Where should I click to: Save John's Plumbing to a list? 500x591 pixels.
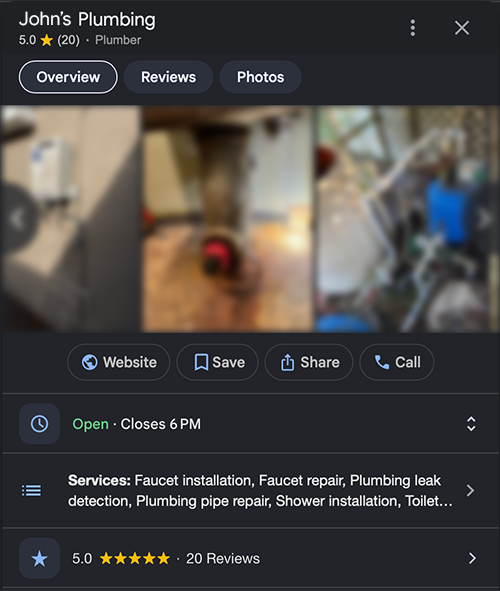pos(217,362)
